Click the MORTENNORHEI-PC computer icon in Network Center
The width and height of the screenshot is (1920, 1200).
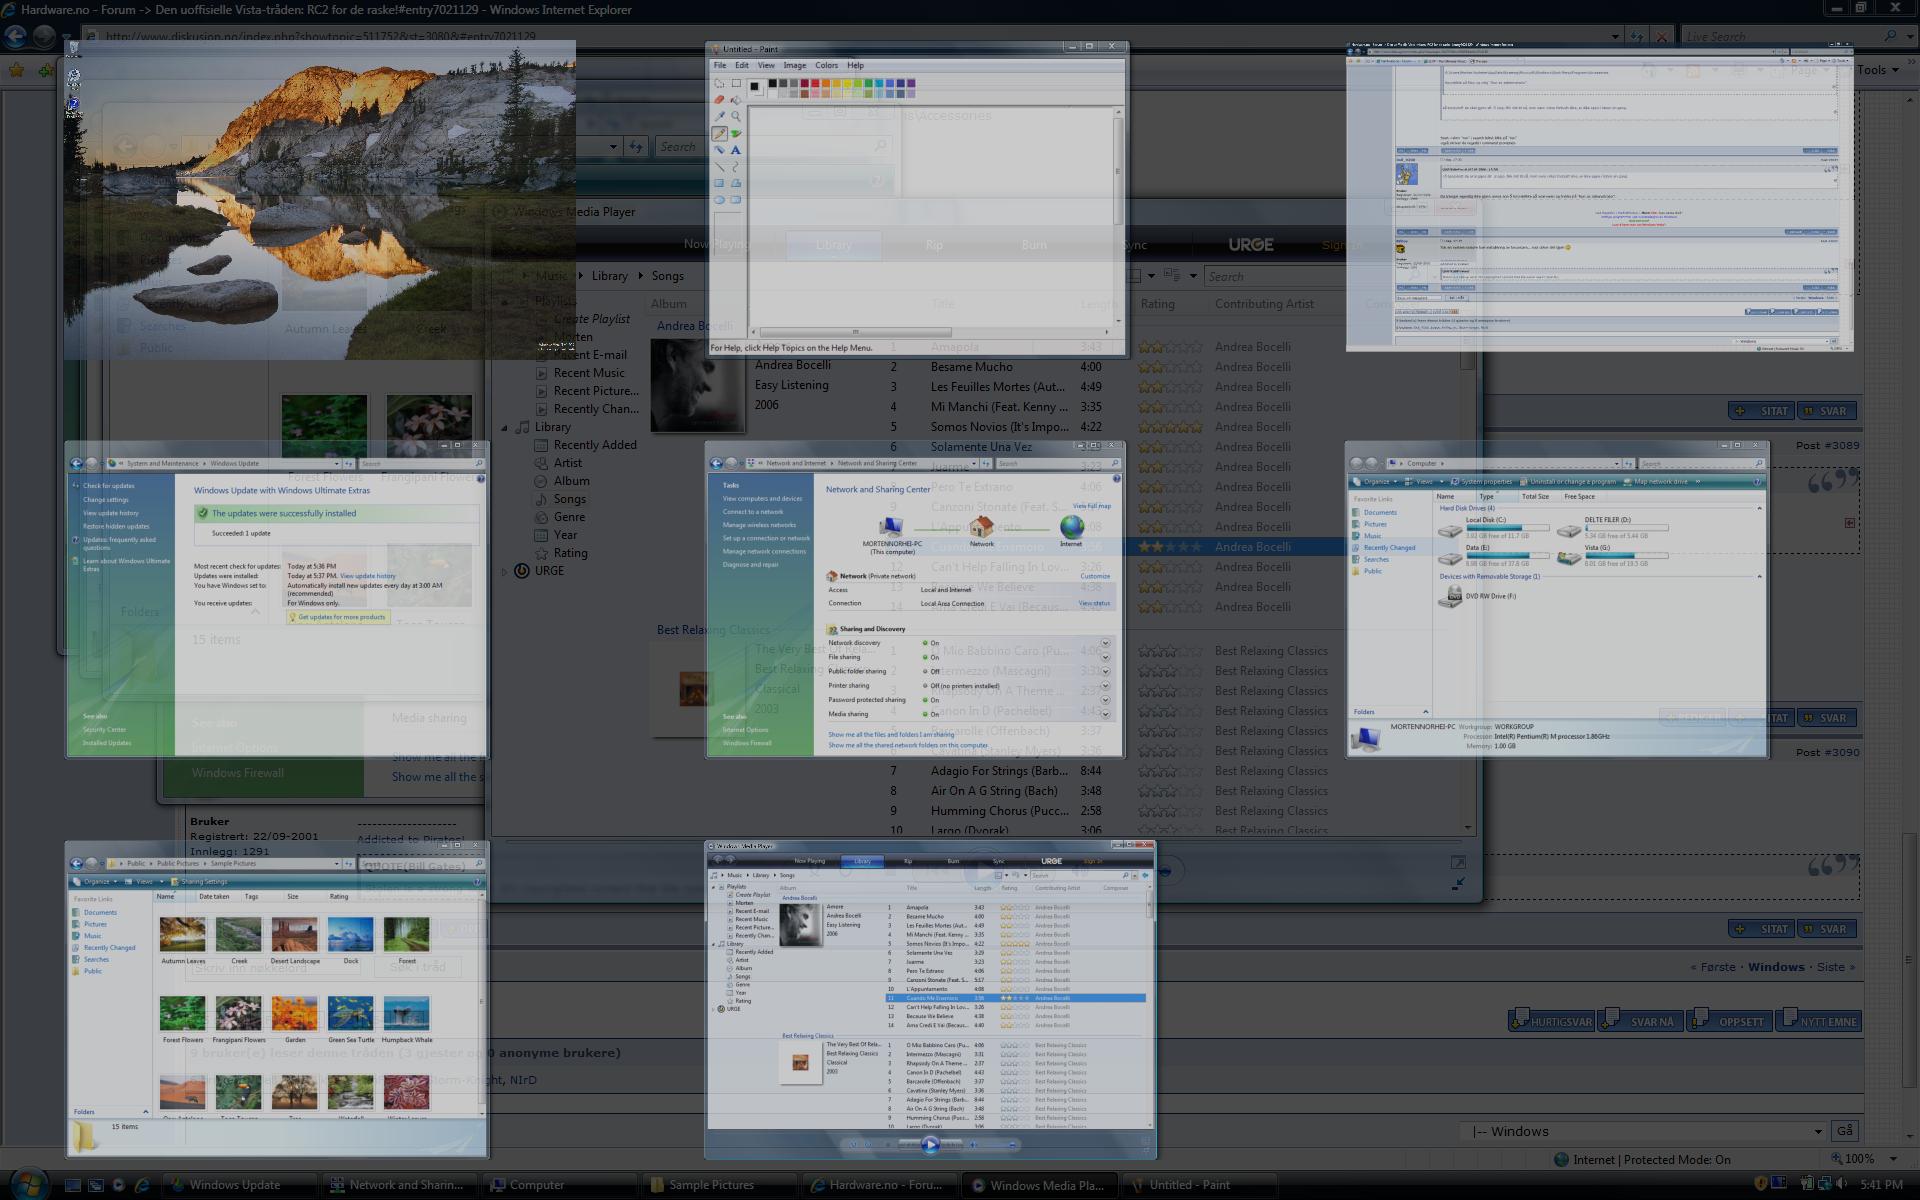click(x=891, y=526)
